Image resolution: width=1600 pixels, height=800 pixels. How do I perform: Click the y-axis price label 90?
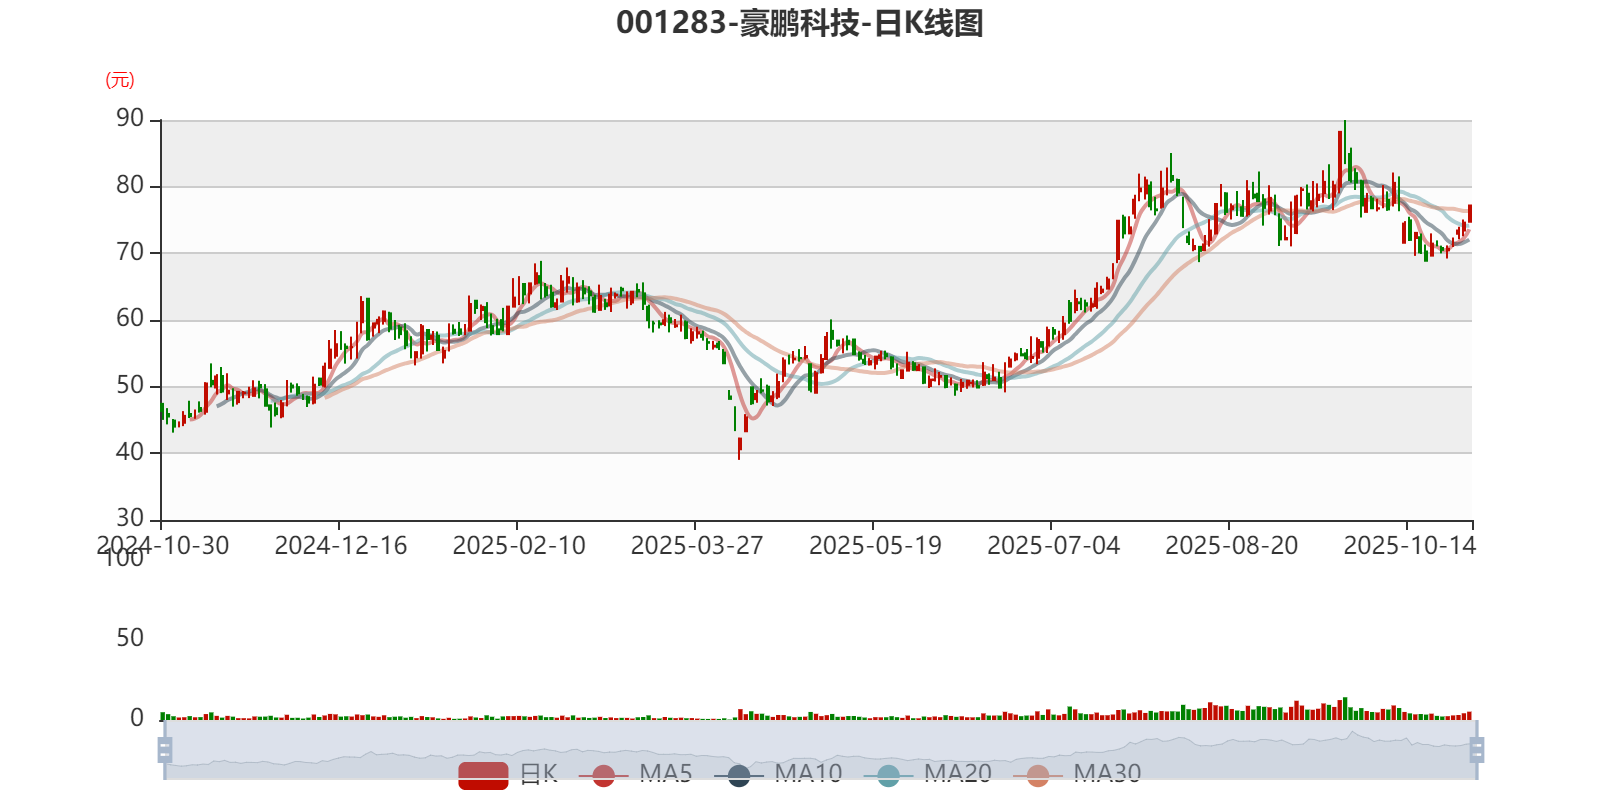(x=130, y=119)
